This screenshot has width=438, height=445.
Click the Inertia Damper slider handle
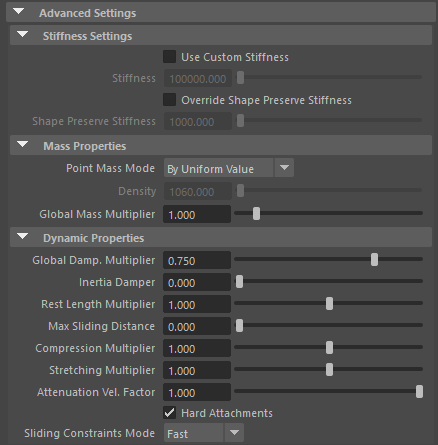click(x=239, y=282)
